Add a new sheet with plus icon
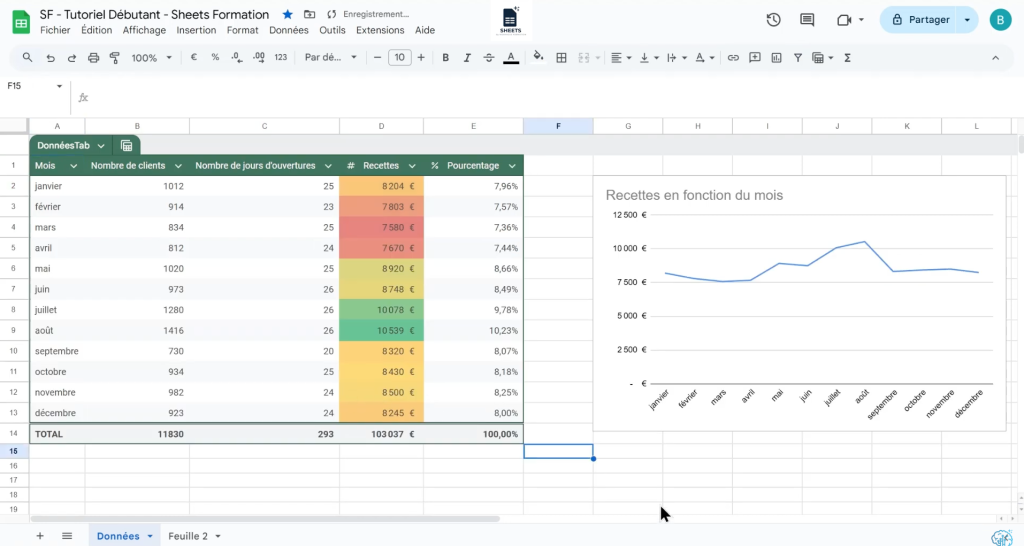 [x=40, y=536]
